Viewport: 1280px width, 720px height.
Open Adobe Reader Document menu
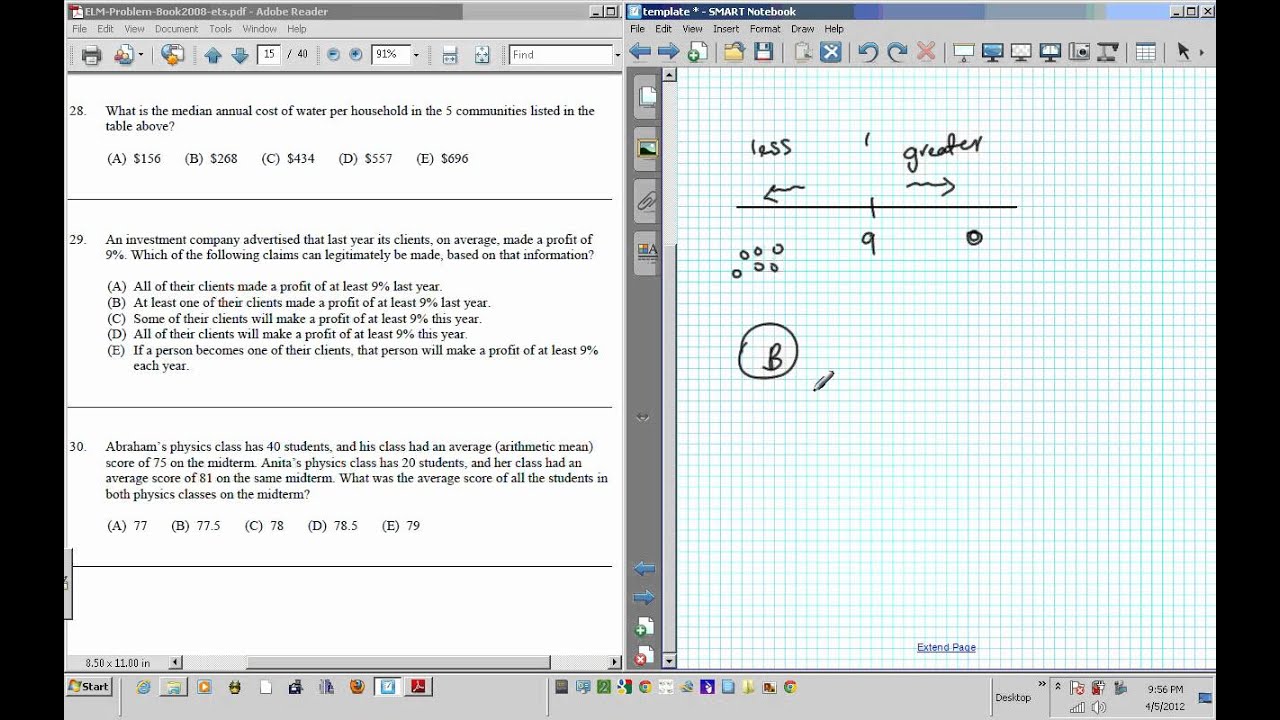177,29
